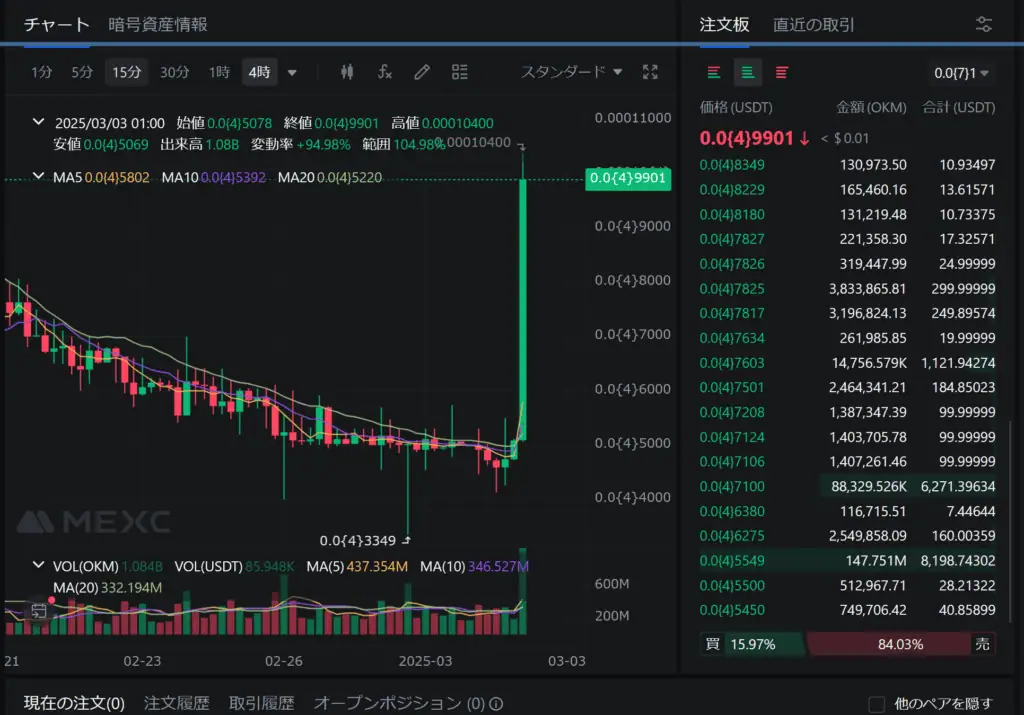1024x715 pixels.
Task: Set chart interval to 1時
Action: (219, 72)
